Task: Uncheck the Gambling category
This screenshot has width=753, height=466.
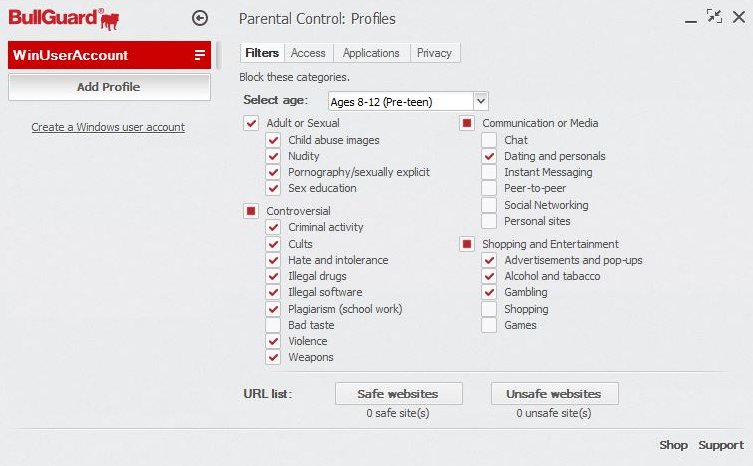Action: [x=489, y=292]
